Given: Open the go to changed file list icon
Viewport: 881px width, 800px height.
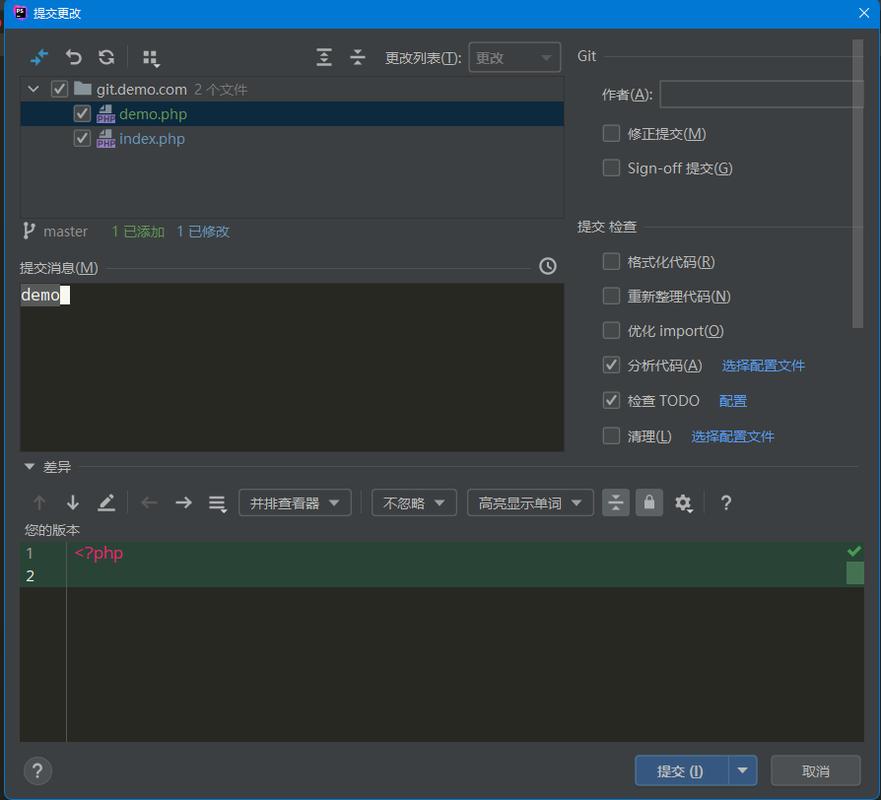Looking at the screenshot, I should click(x=217, y=504).
